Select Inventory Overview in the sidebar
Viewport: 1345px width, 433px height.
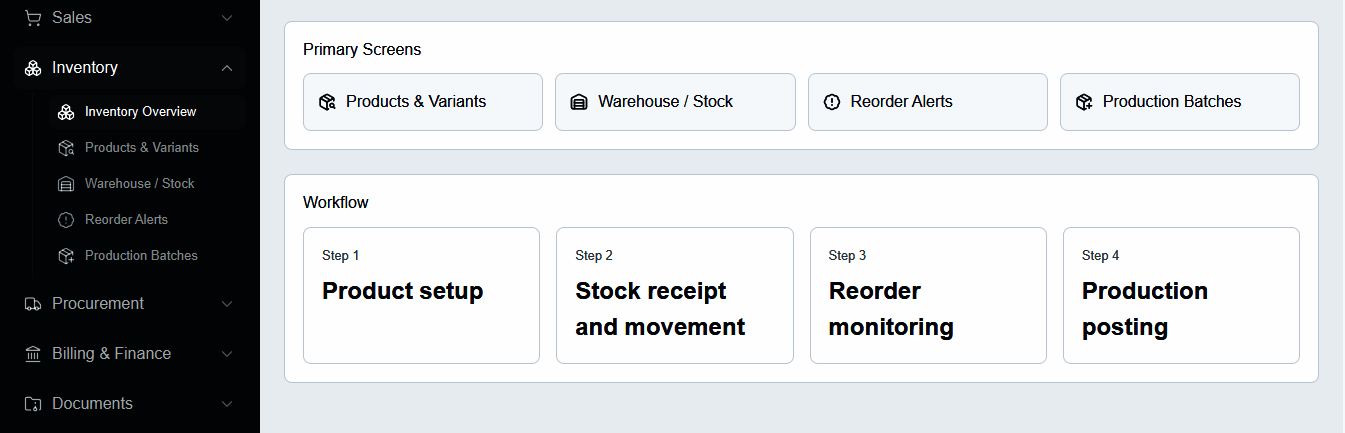[x=147, y=112]
